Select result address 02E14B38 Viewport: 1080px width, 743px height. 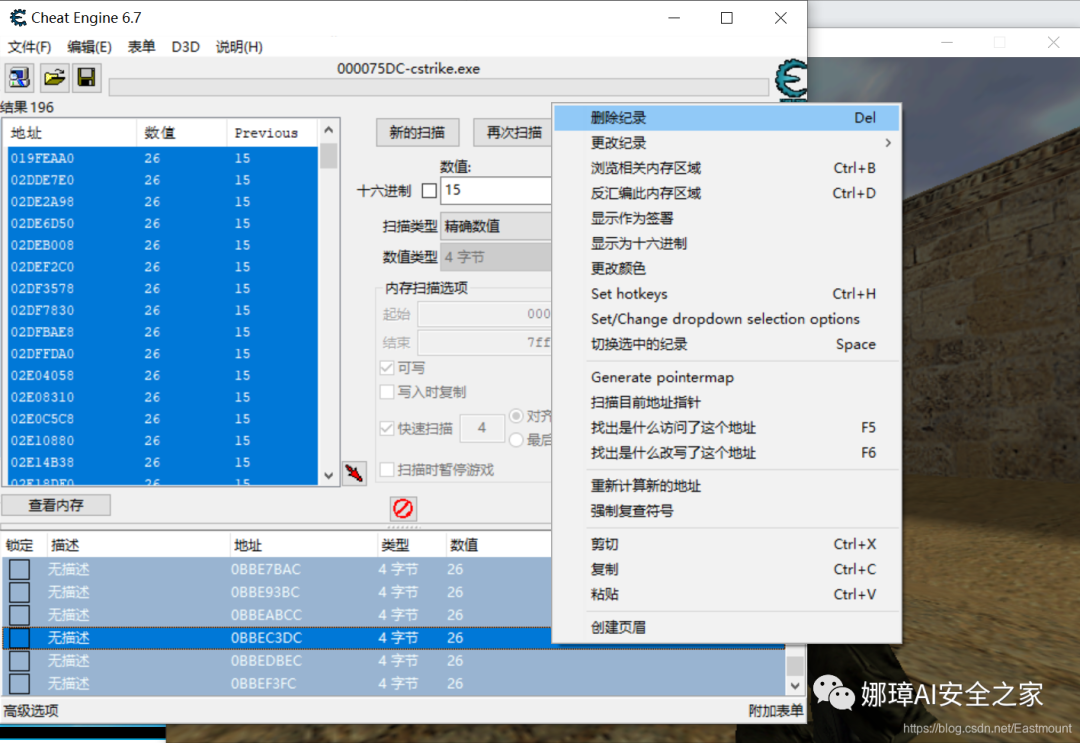163,462
